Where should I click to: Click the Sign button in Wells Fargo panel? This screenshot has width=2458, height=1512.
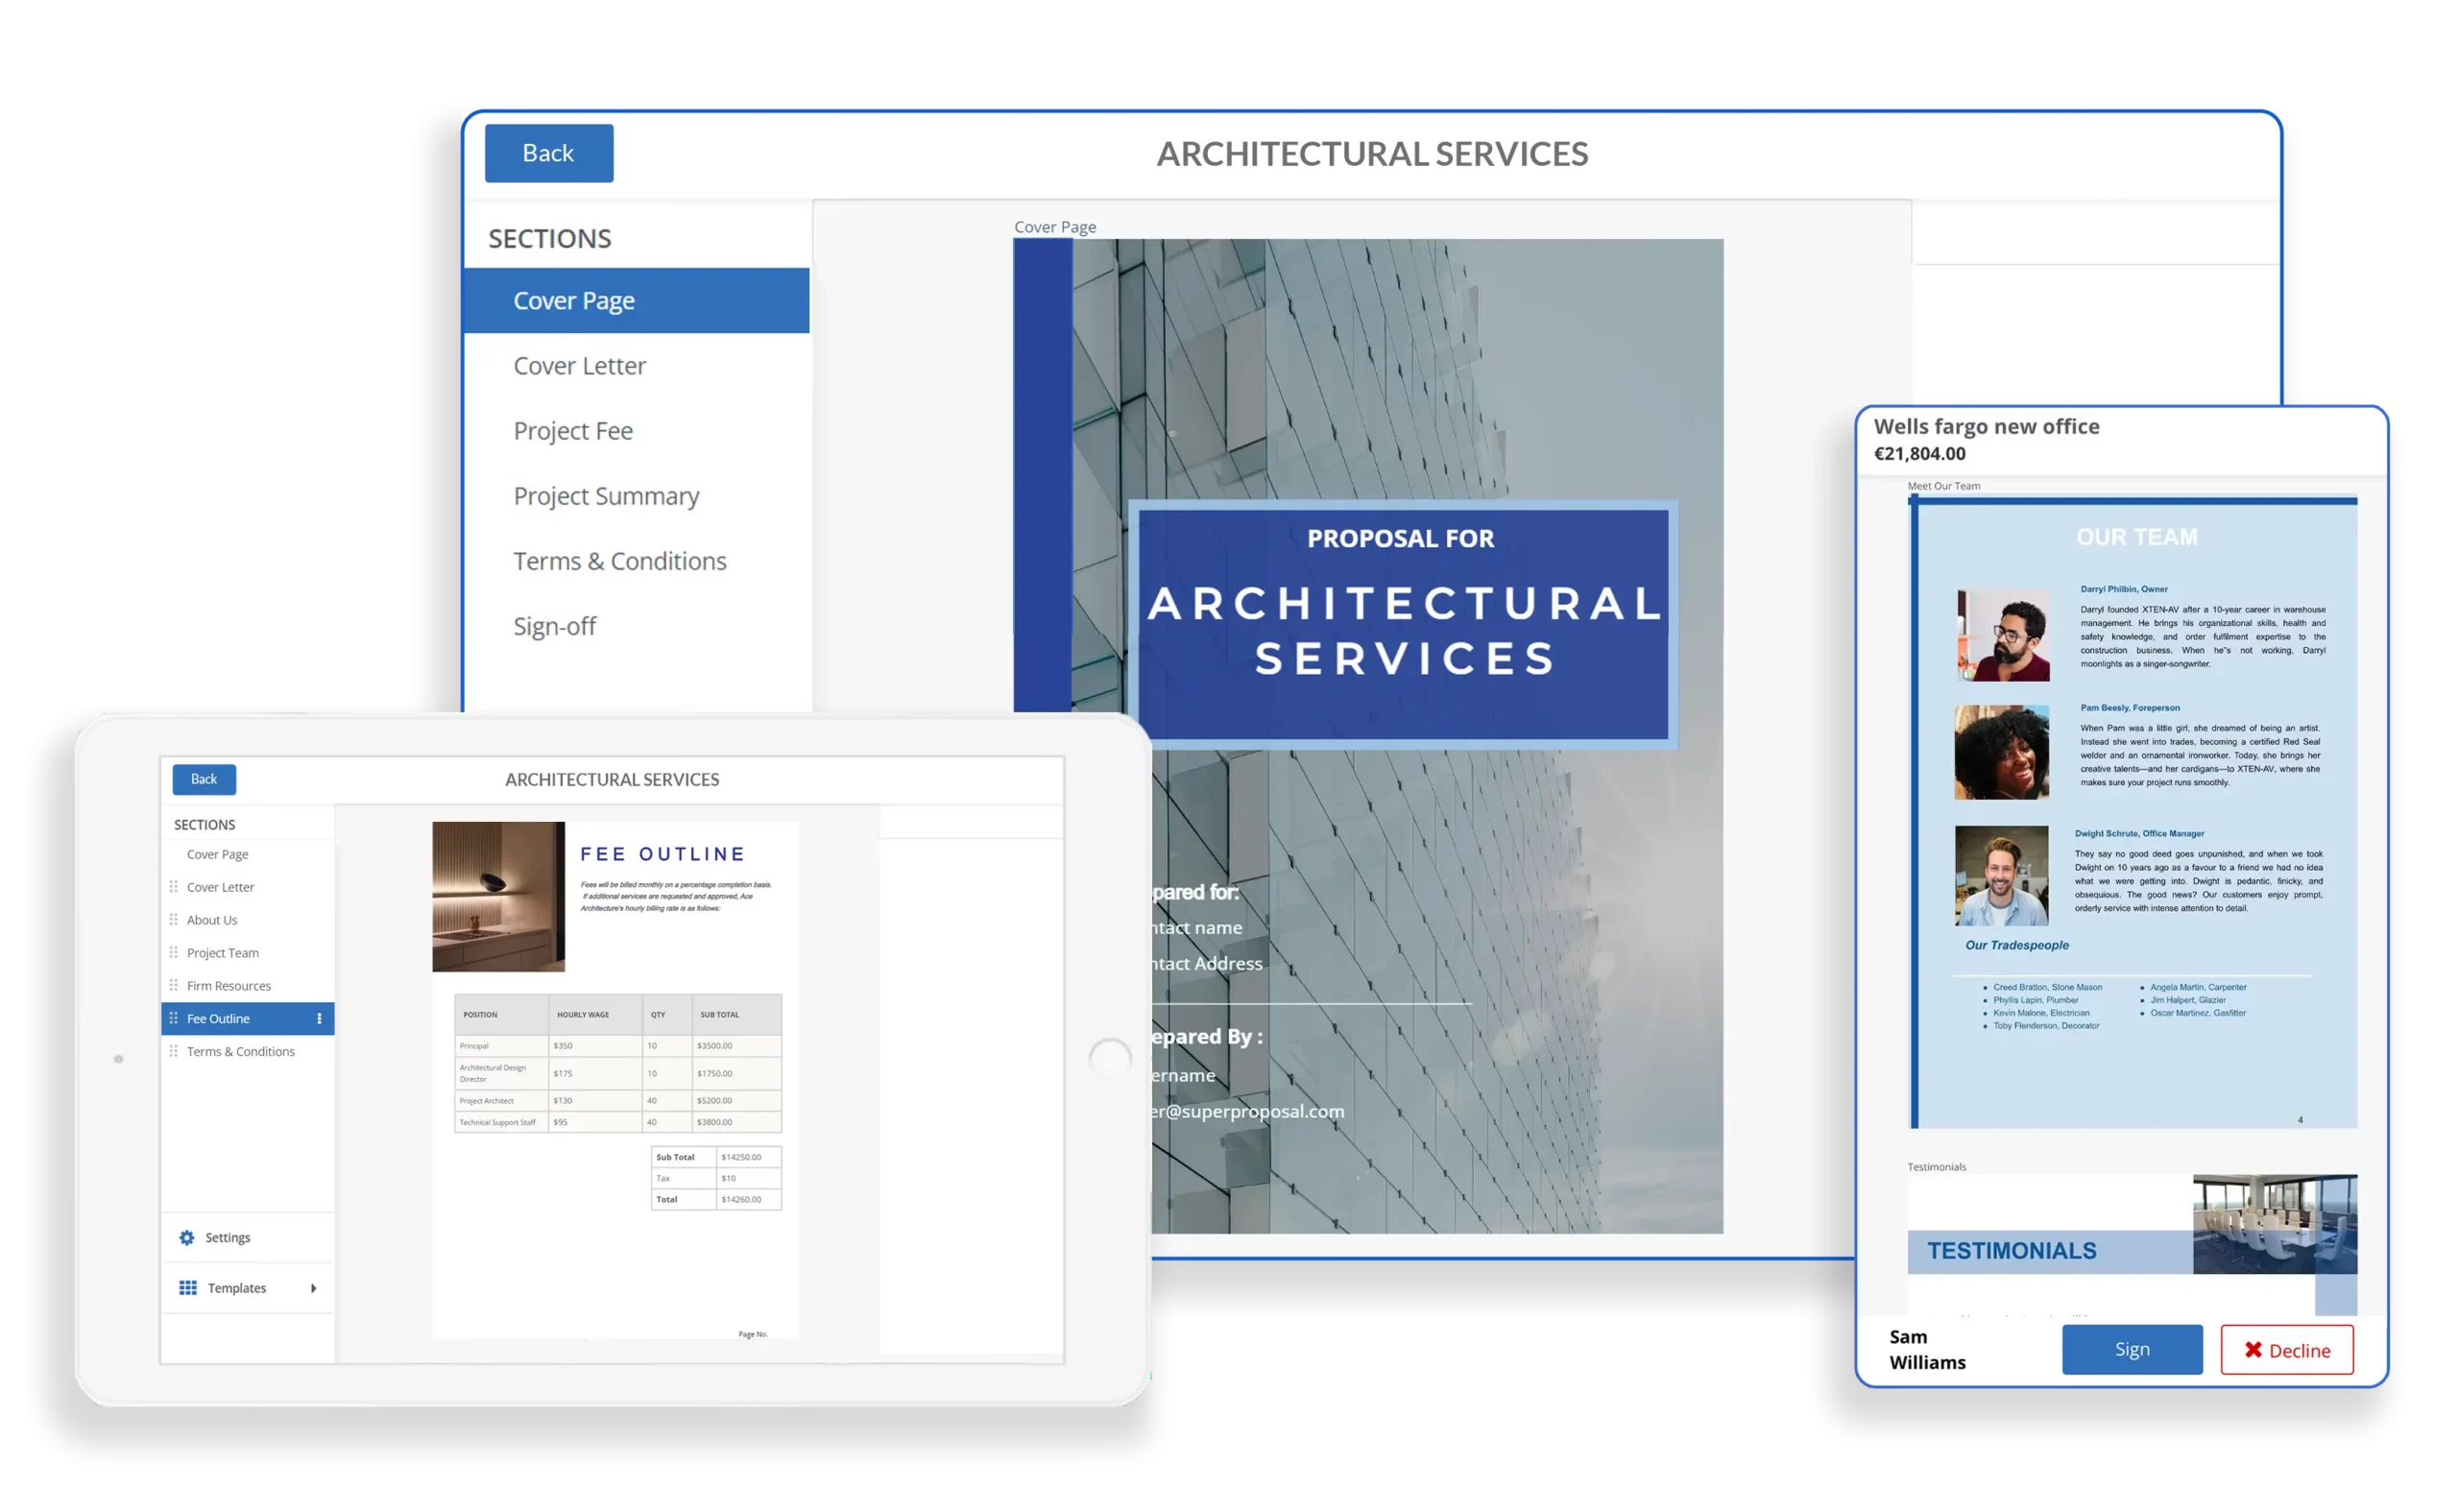(2133, 1349)
